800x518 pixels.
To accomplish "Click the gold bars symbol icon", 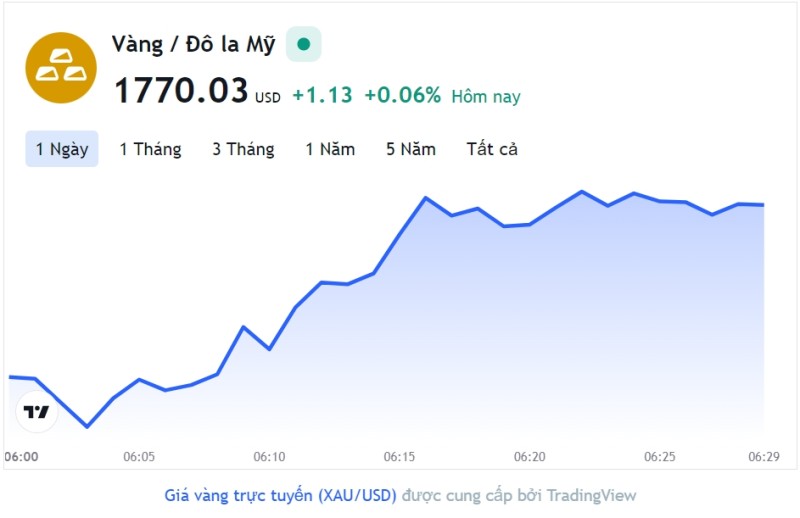I will 61,68.
